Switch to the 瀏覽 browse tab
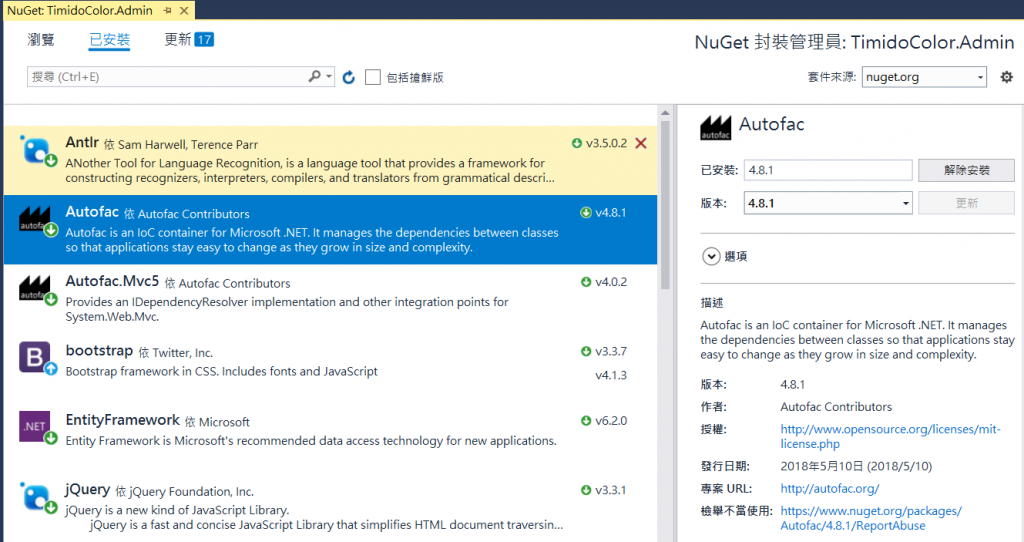 point(42,40)
